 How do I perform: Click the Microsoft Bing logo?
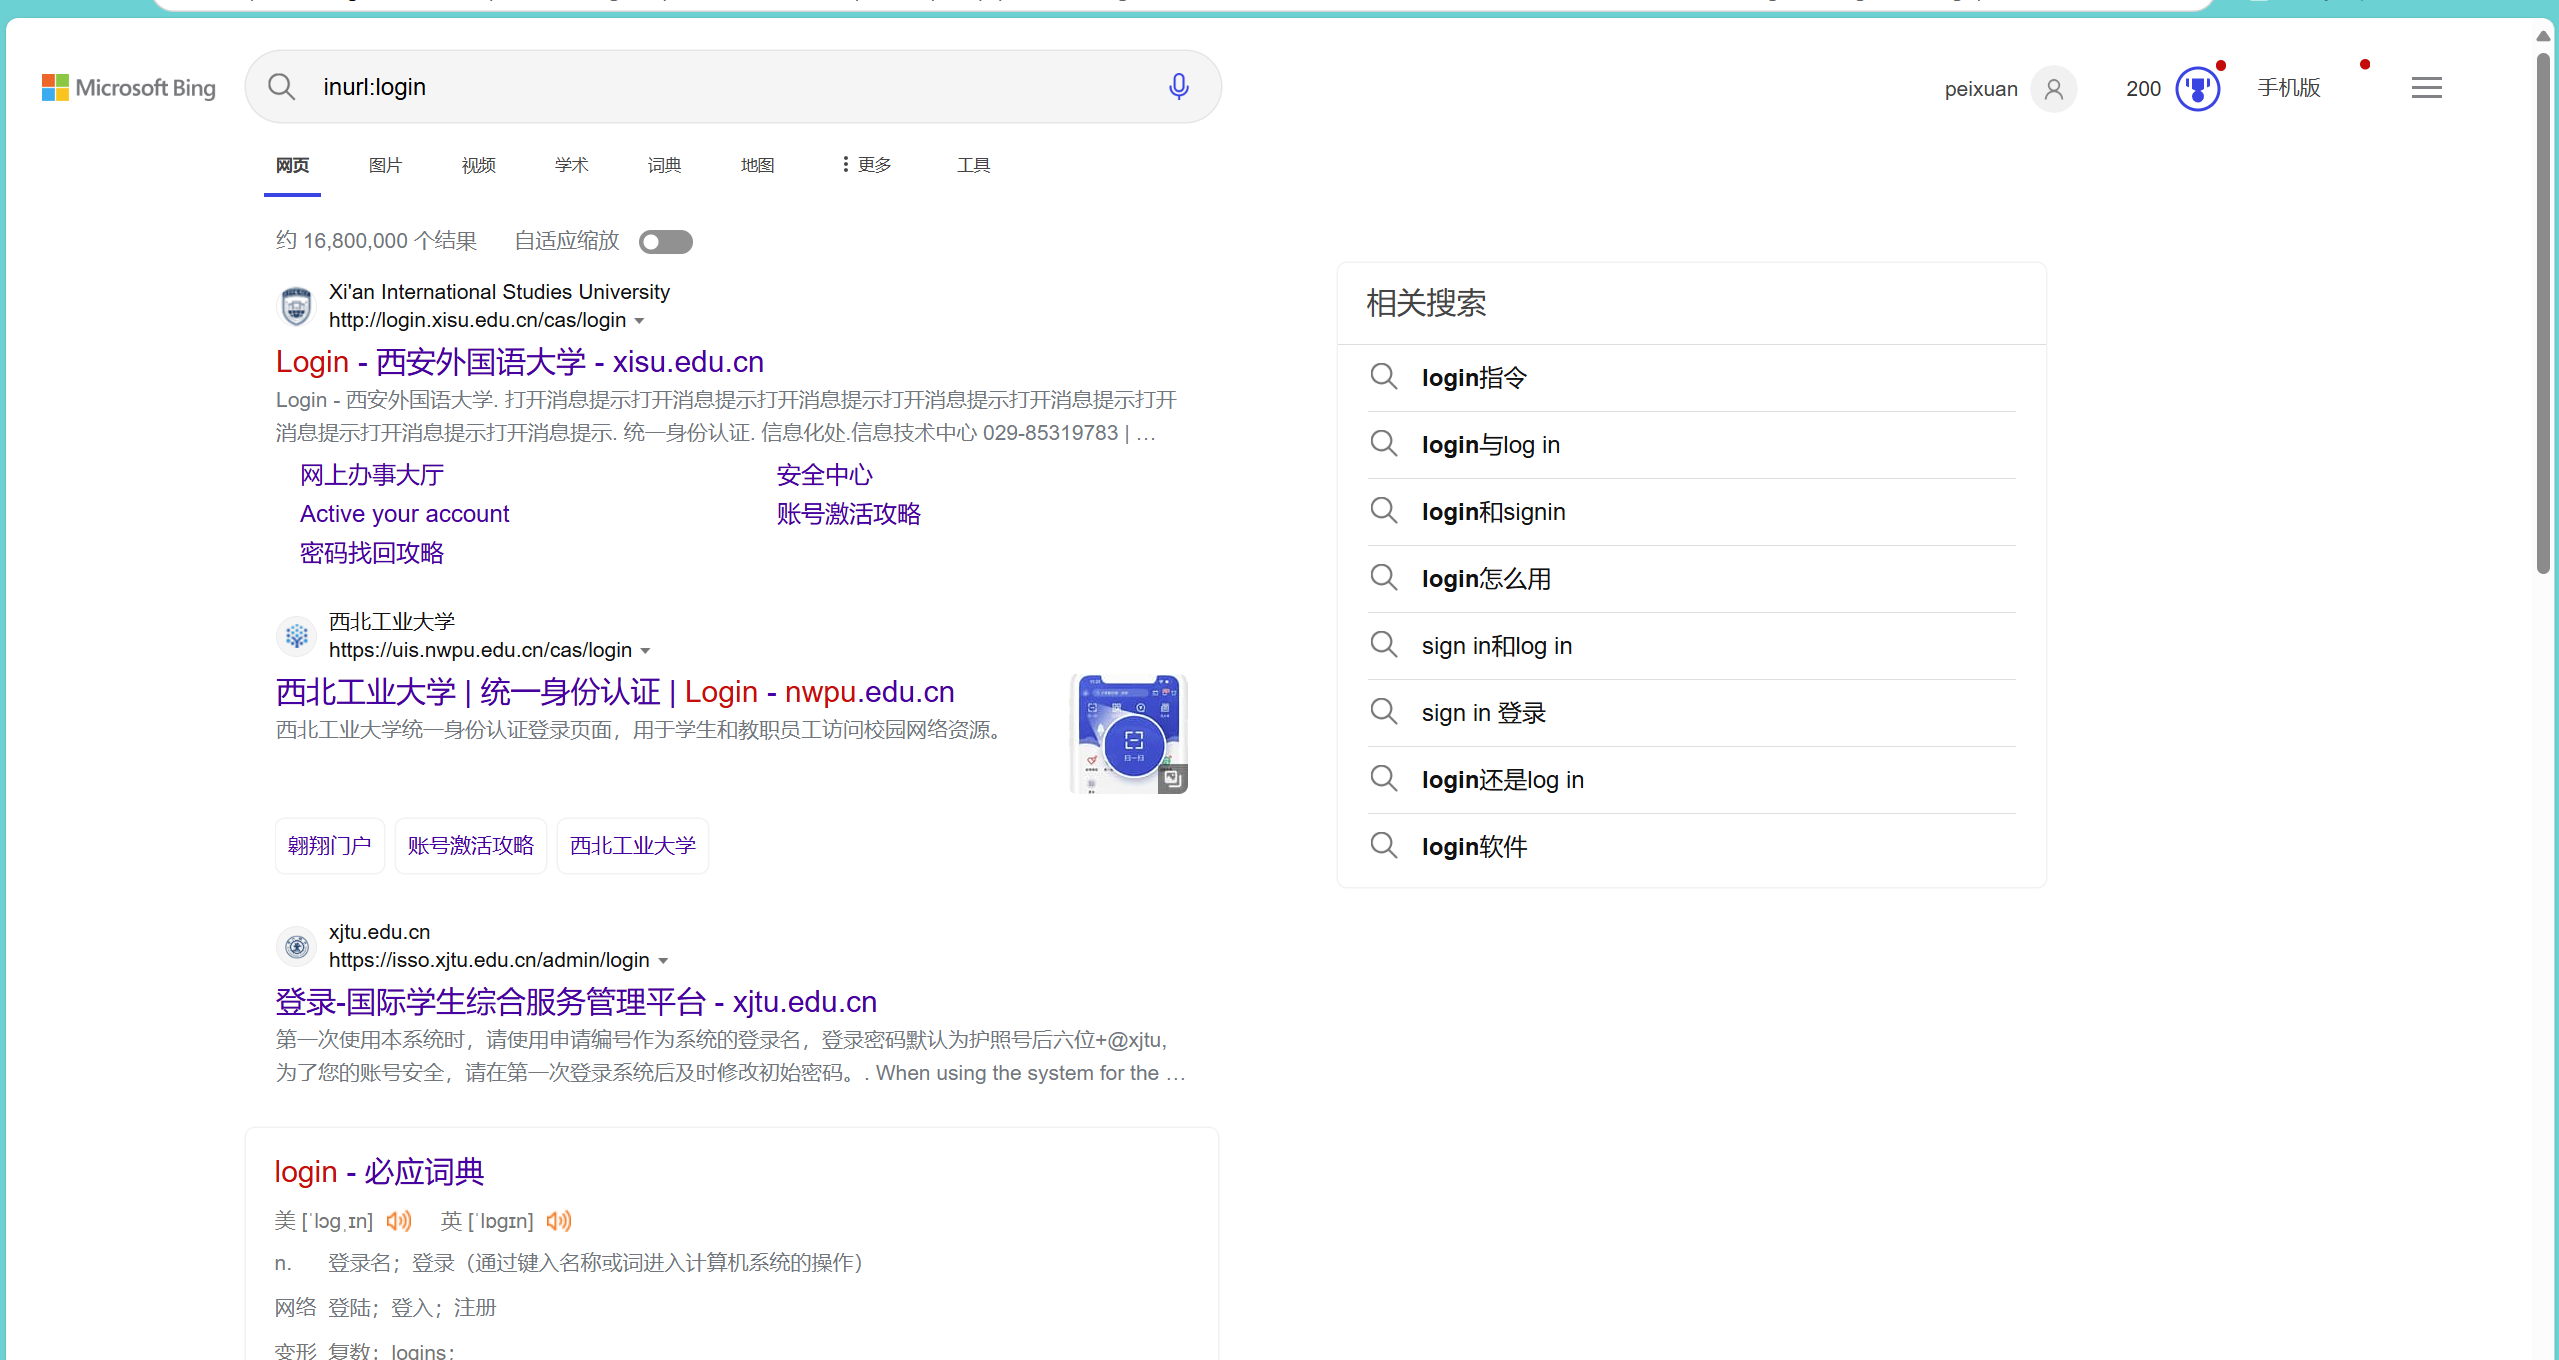click(x=129, y=88)
